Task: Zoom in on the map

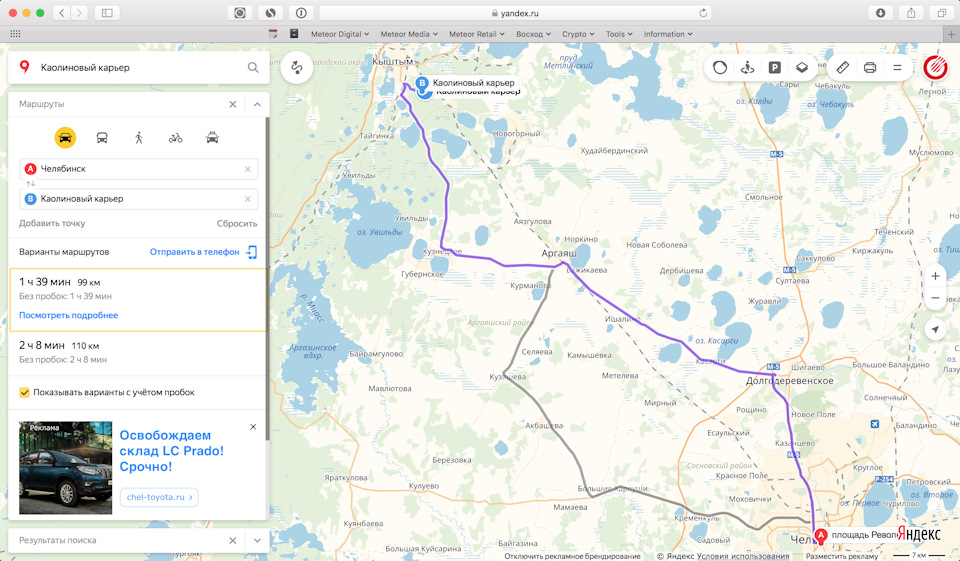Action: tap(936, 276)
